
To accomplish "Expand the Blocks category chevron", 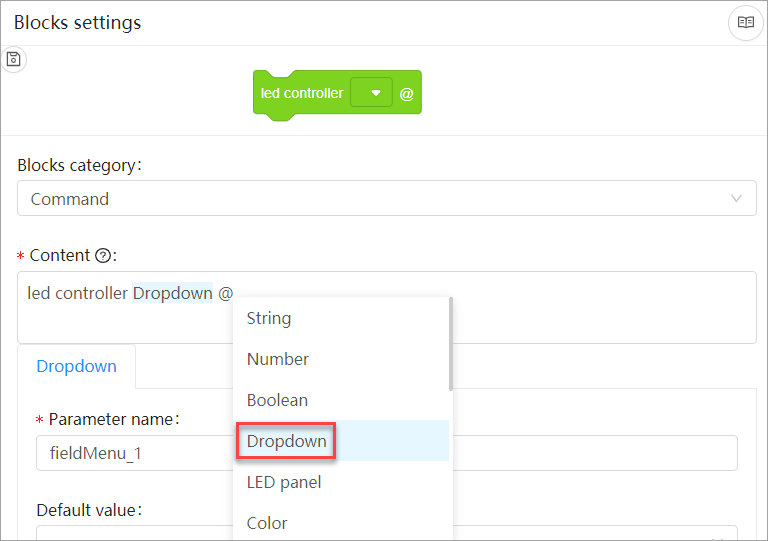I will tap(737, 198).
